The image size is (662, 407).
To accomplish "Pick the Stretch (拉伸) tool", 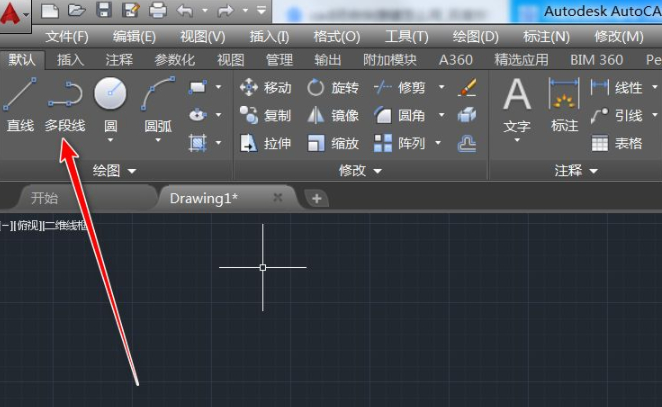I will click(x=266, y=143).
